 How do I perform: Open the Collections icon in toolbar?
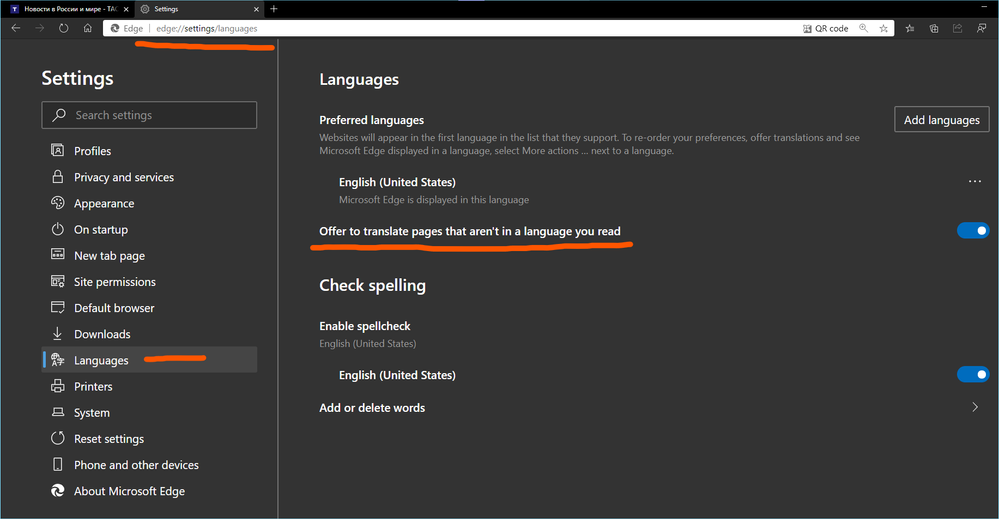[x=934, y=28]
